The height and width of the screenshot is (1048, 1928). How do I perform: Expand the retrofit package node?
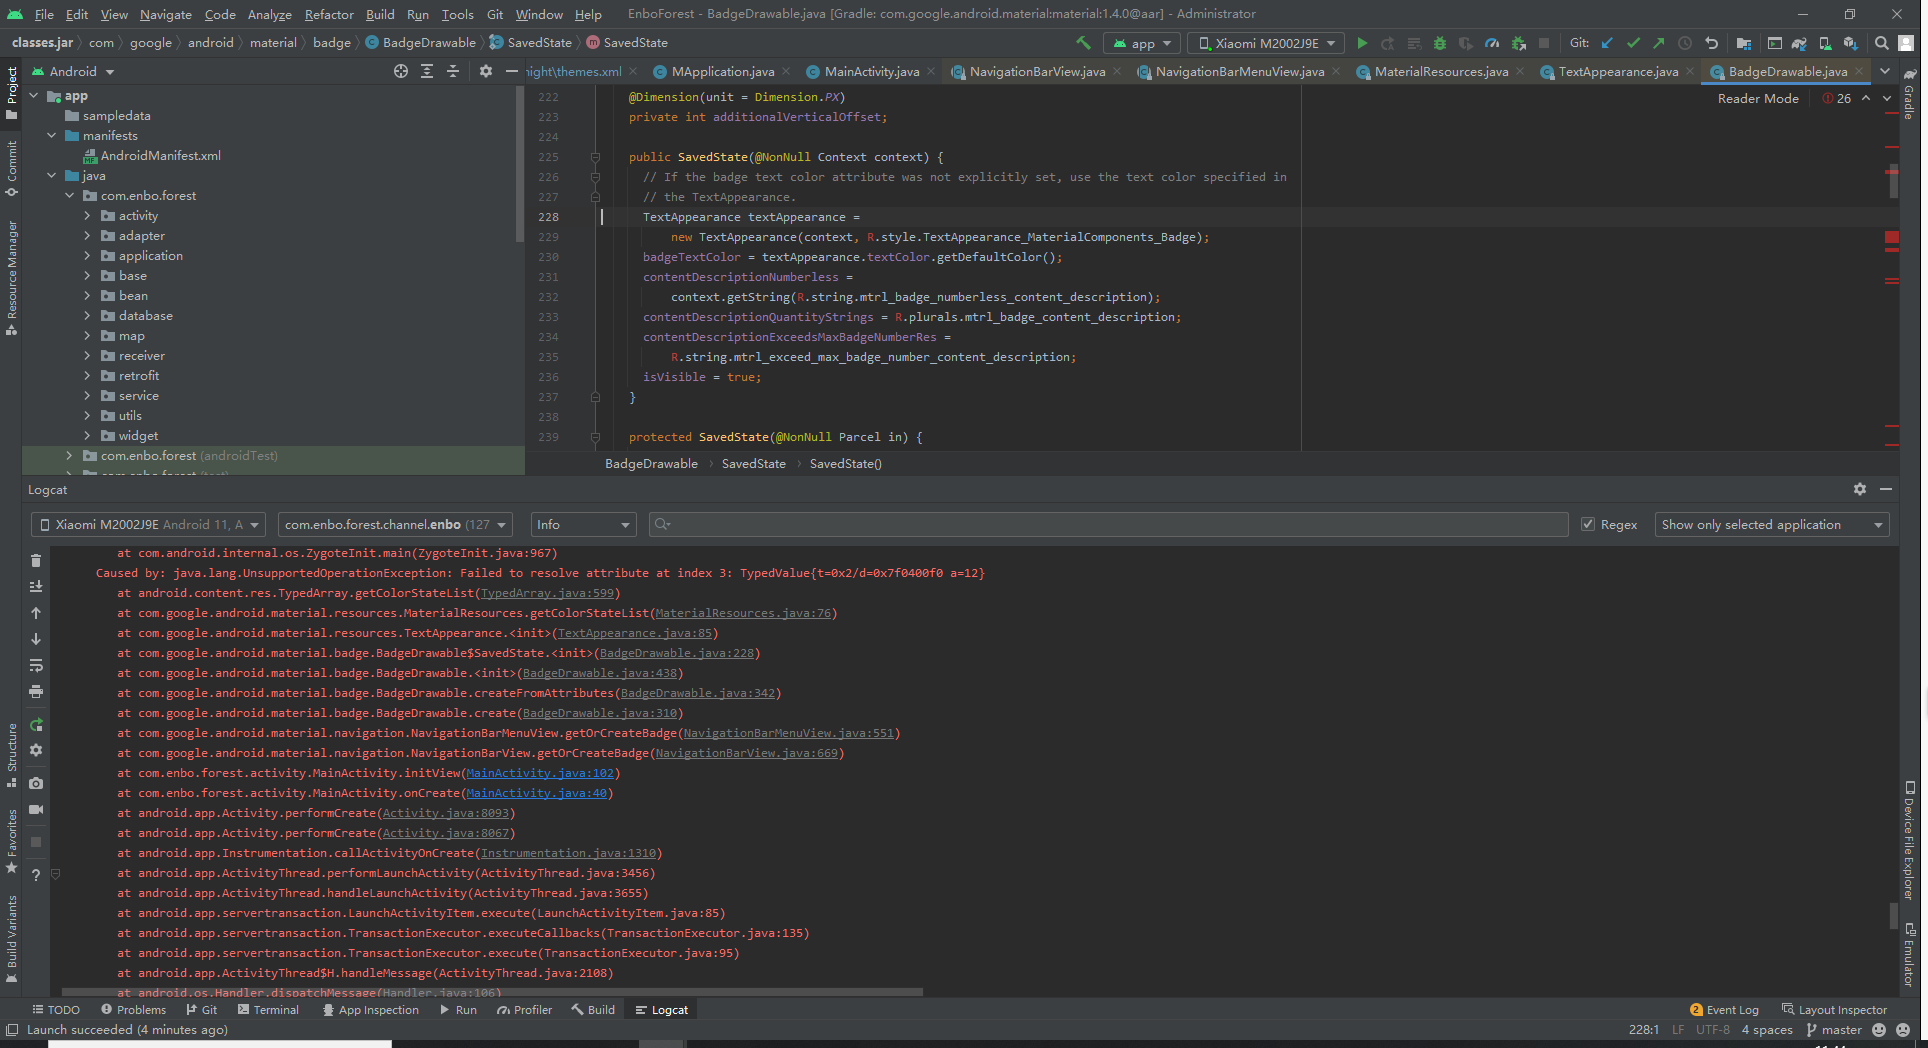coord(87,375)
